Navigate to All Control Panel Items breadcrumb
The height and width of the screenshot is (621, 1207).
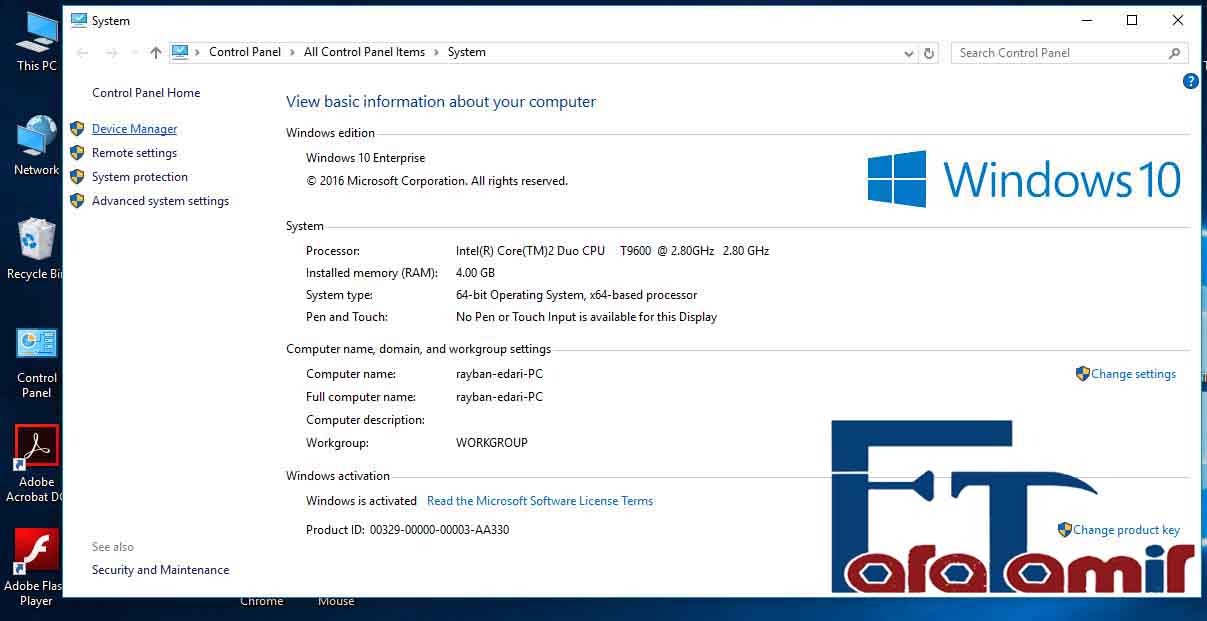click(x=365, y=53)
